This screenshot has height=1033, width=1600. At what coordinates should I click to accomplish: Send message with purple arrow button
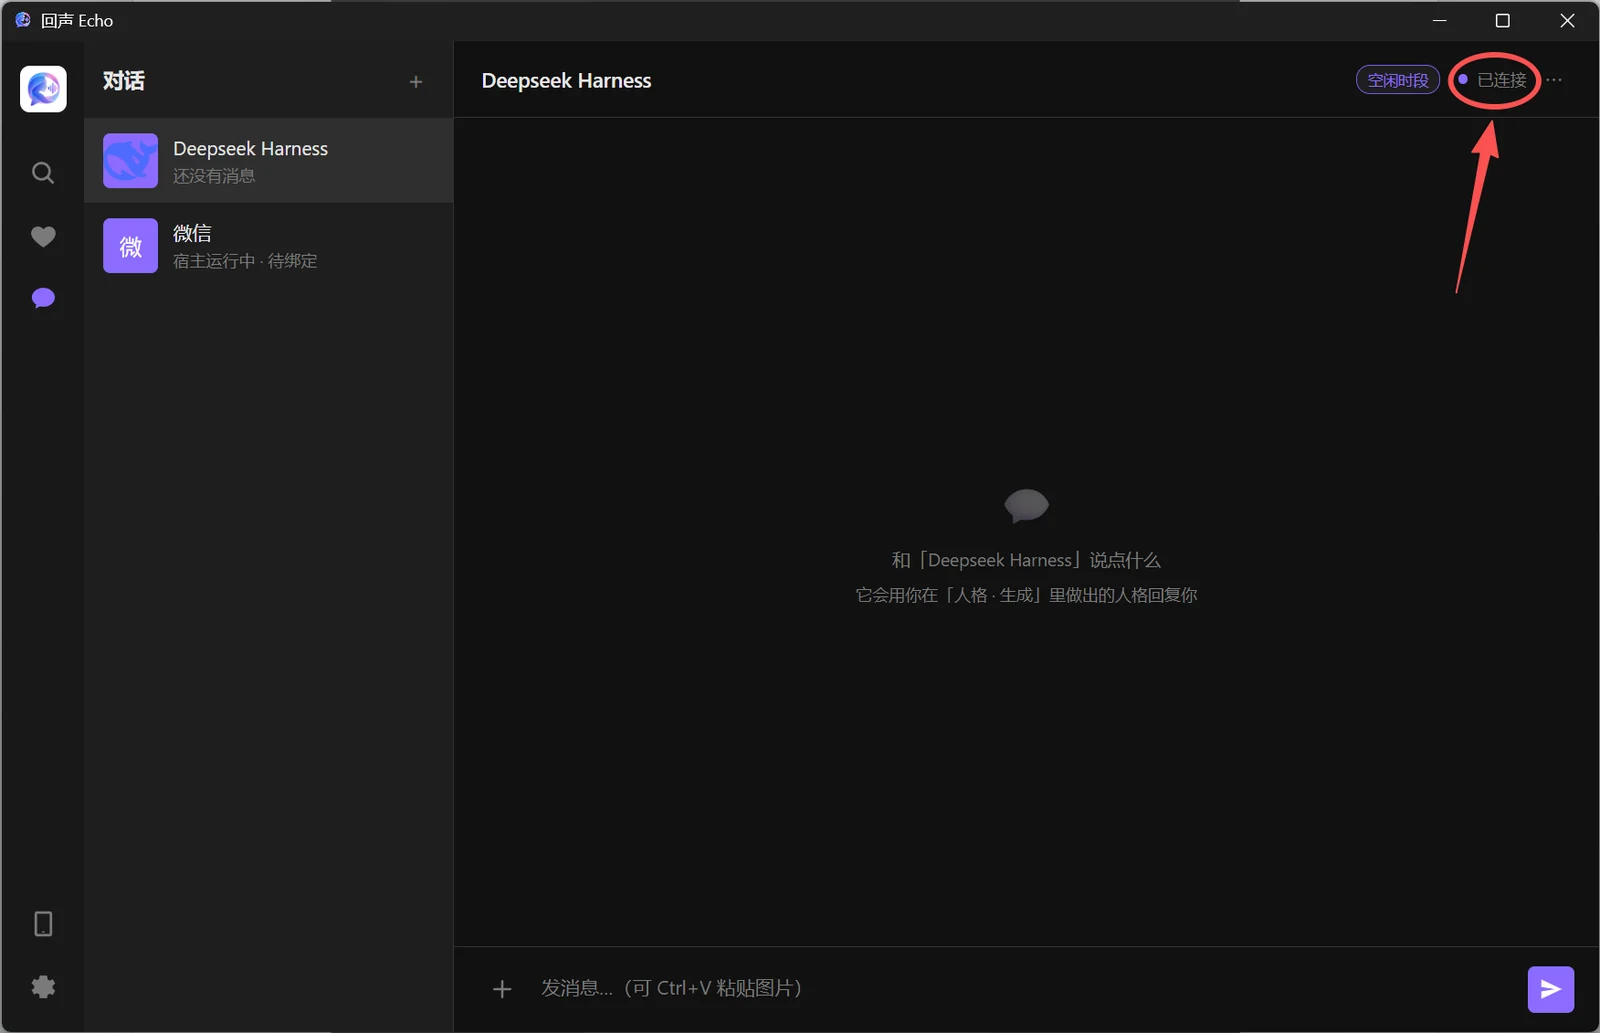[1551, 989]
